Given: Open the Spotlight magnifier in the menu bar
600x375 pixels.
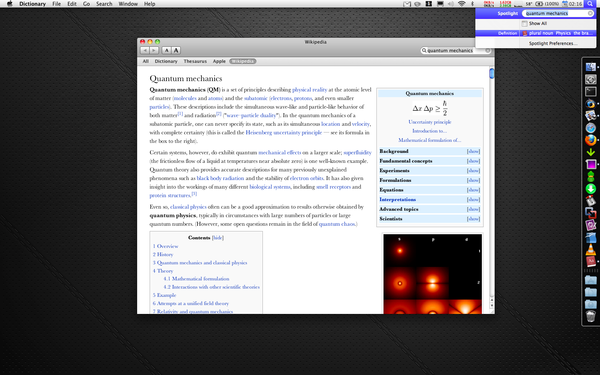Looking at the screenshot, I should 590,4.
